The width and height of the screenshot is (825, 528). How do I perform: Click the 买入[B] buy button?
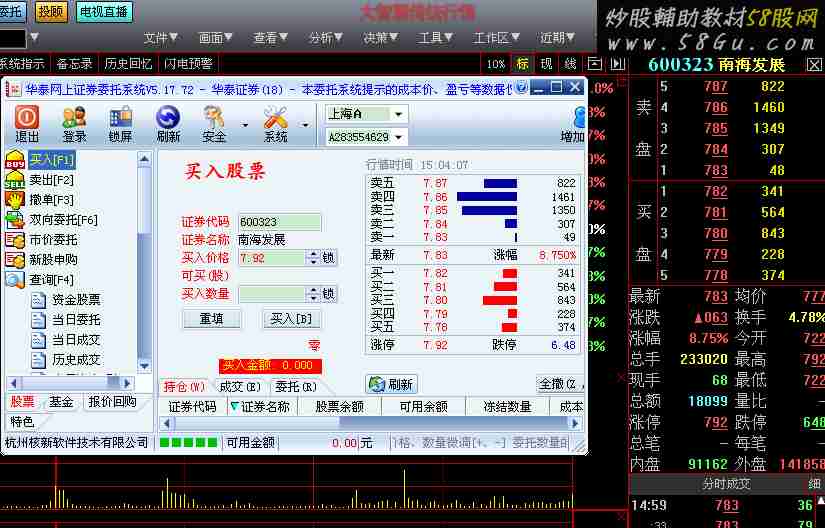(x=291, y=319)
